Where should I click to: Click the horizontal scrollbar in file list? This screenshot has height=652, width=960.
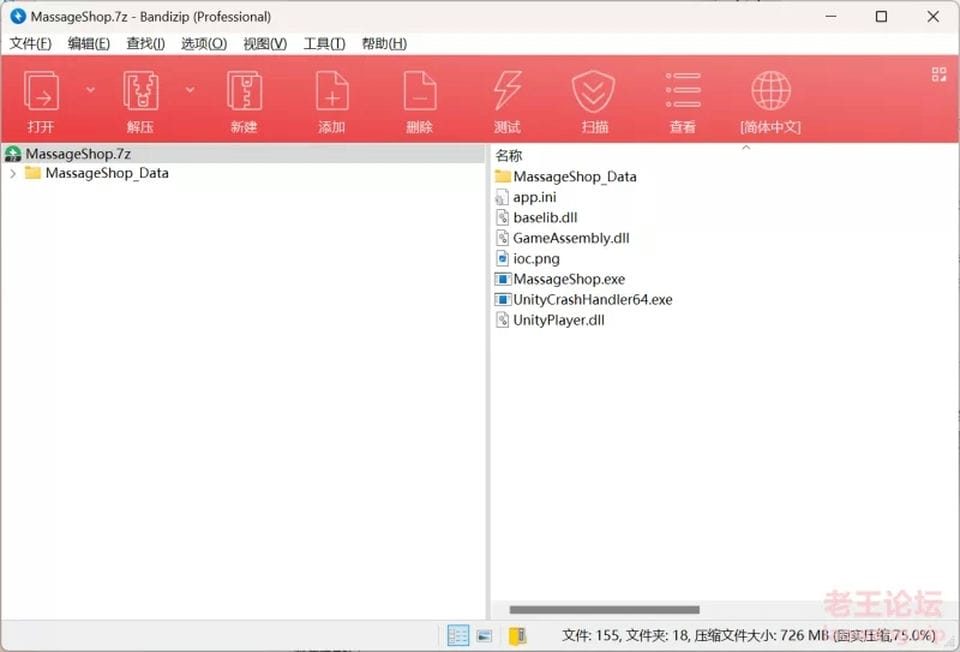click(604, 610)
